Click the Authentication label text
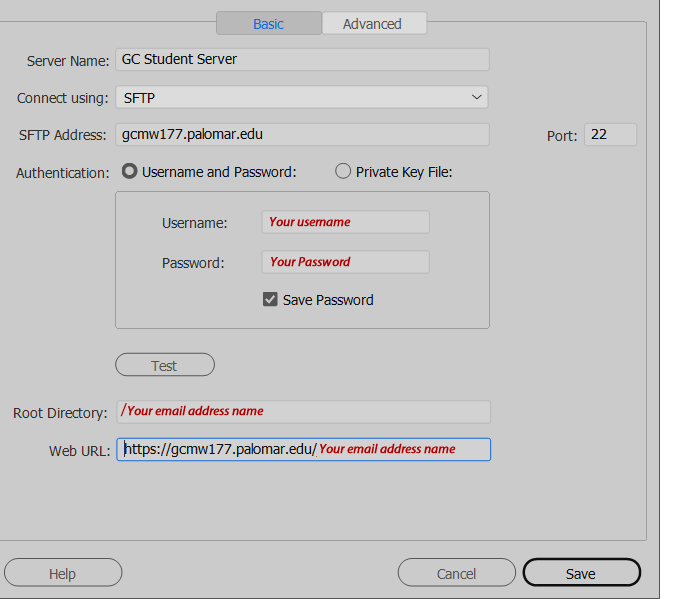Image resolution: width=675 pixels, height=599 pixels. tap(63, 173)
